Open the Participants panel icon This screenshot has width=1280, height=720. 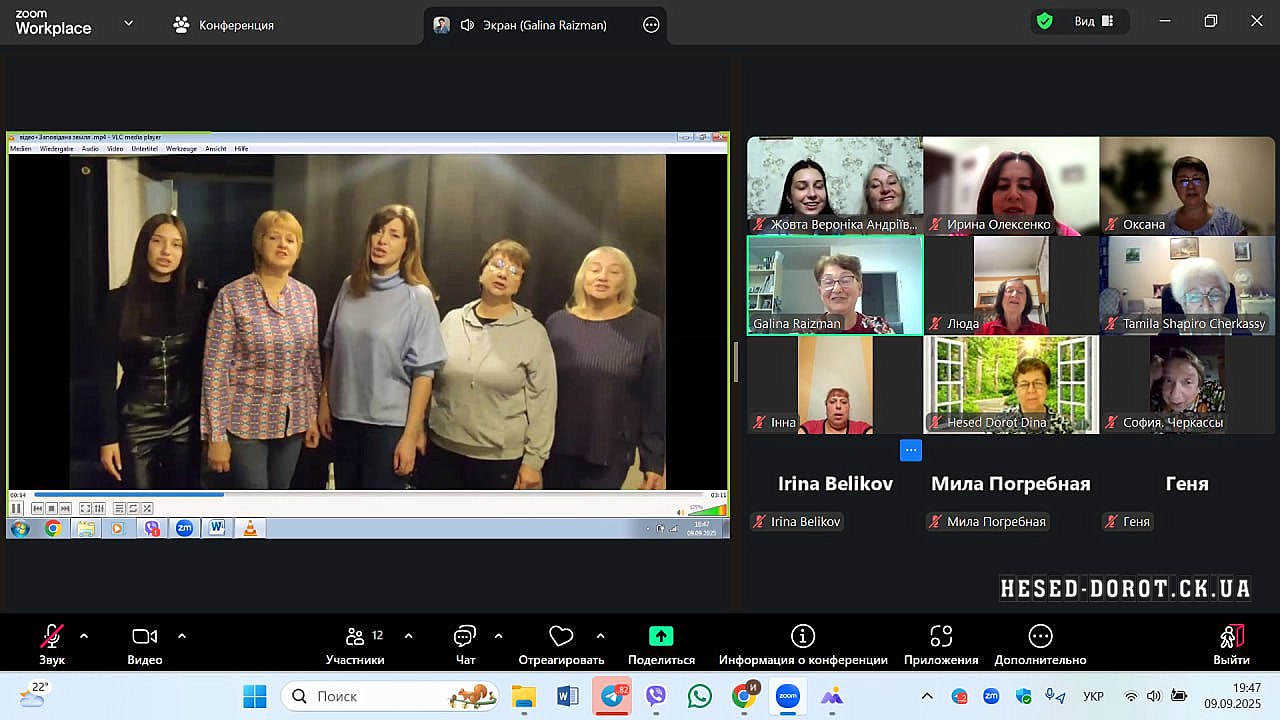point(355,637)
